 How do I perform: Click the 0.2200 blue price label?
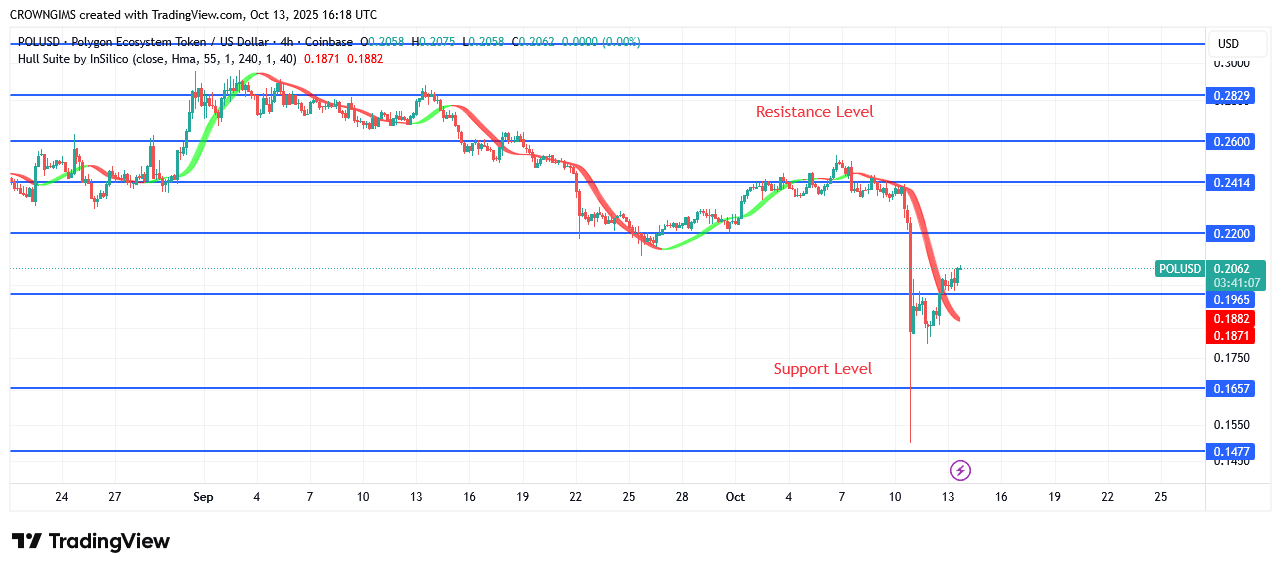coord(1231,234)
